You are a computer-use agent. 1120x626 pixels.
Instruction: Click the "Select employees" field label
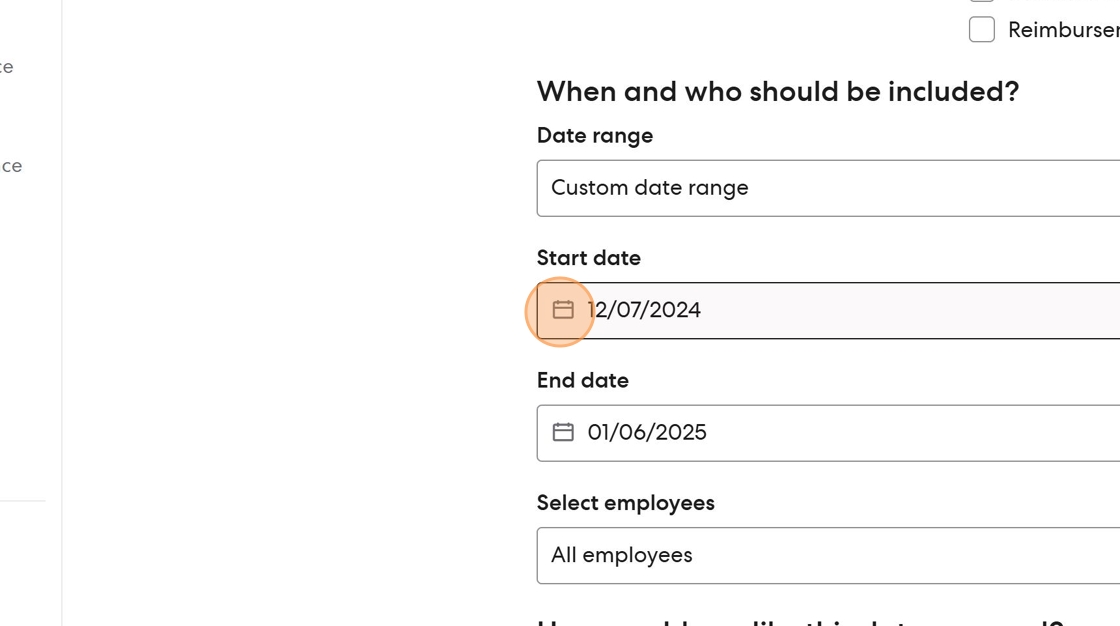pyautogui.click(x=626, y=502)
